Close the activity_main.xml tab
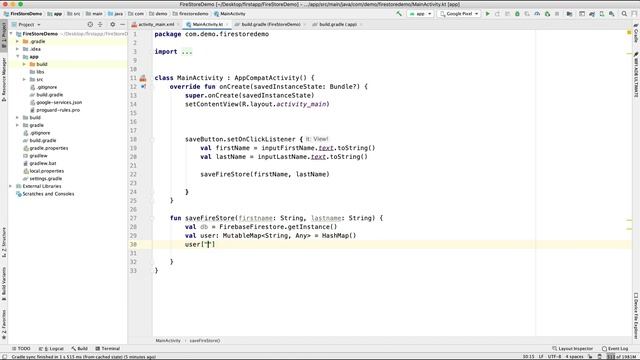 [178, 24]
